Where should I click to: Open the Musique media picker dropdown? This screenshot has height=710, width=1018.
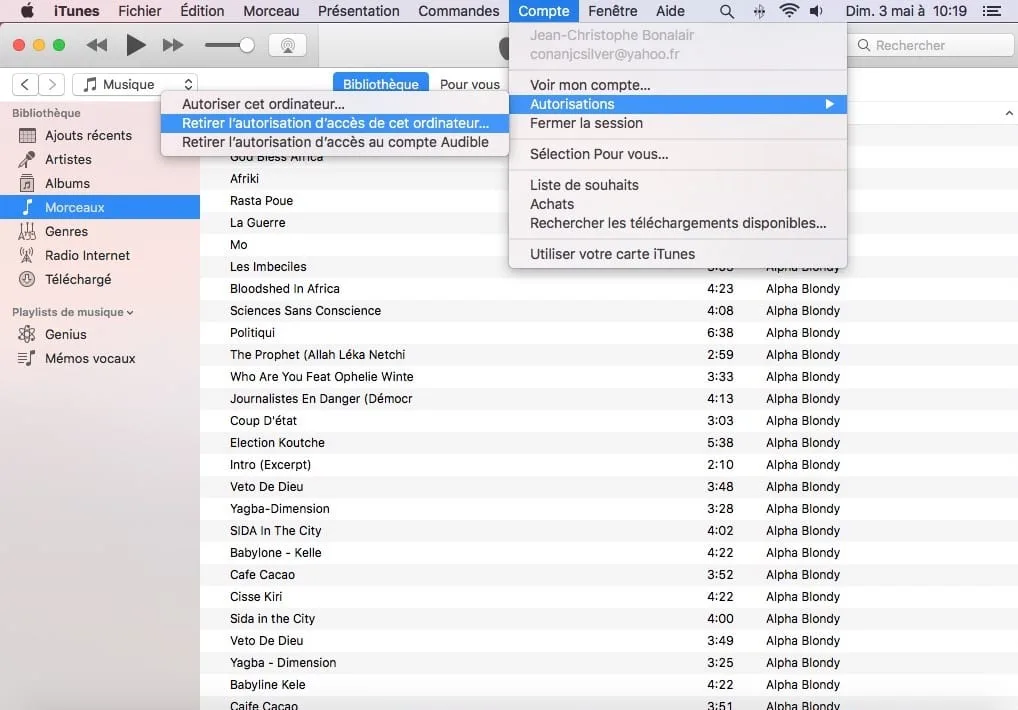point(134,84)
